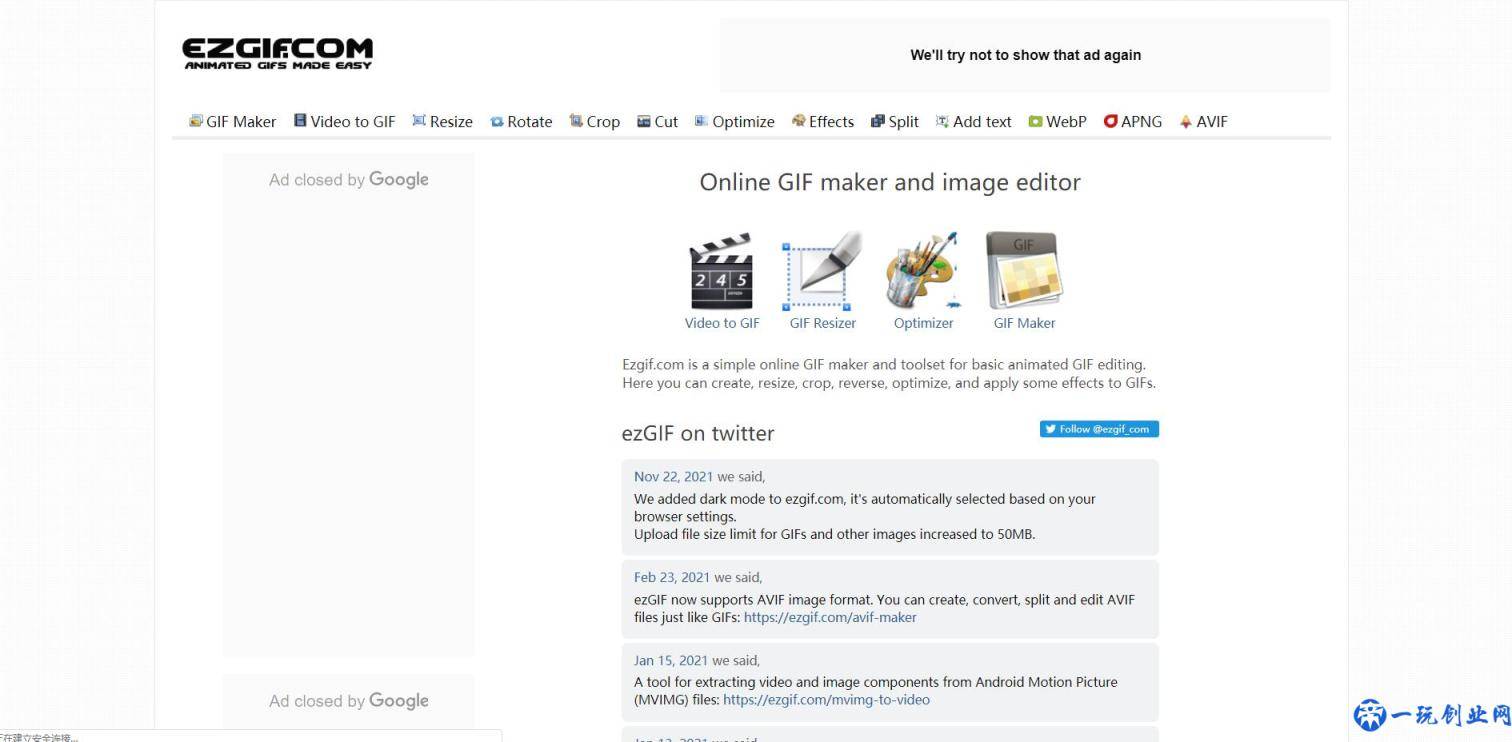Open the Crop tool menu item
Viewport: 1512px width, 742px height.
pos(594,121)
